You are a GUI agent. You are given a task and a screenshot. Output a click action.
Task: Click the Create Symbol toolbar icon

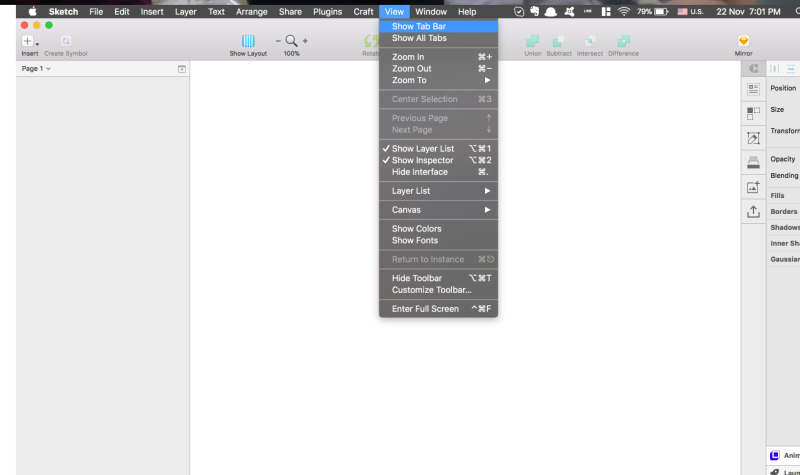click(66, 41)
